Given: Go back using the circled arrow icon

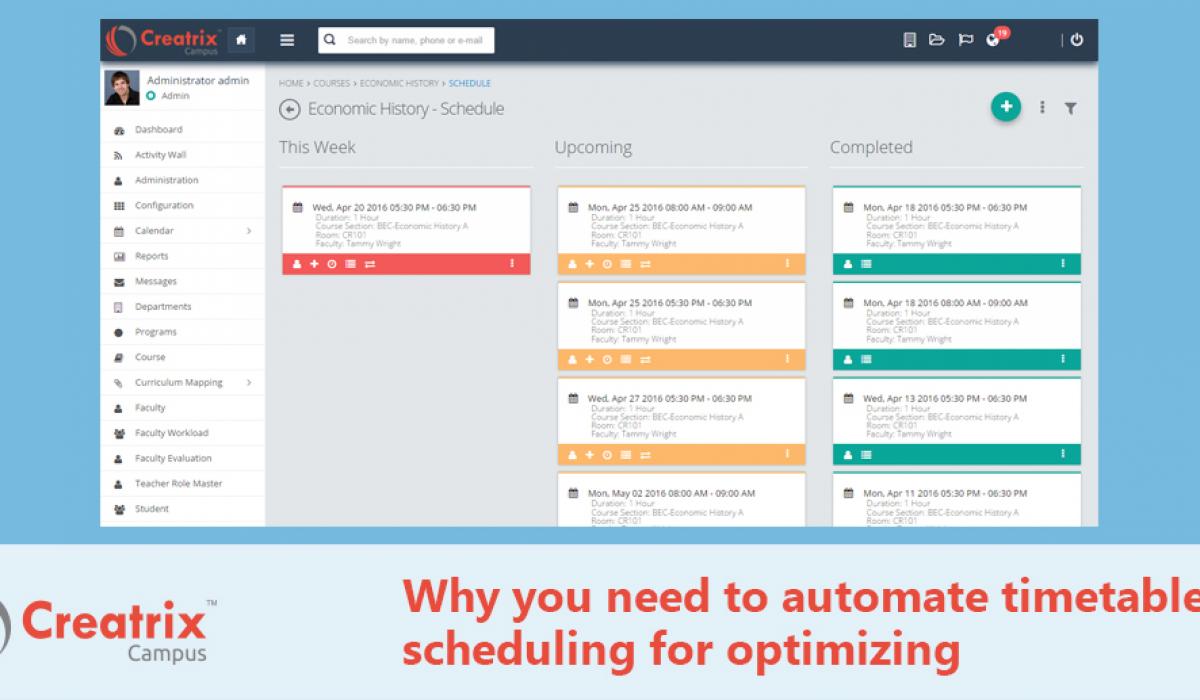Looking at the screenshot, I should 290,109.
